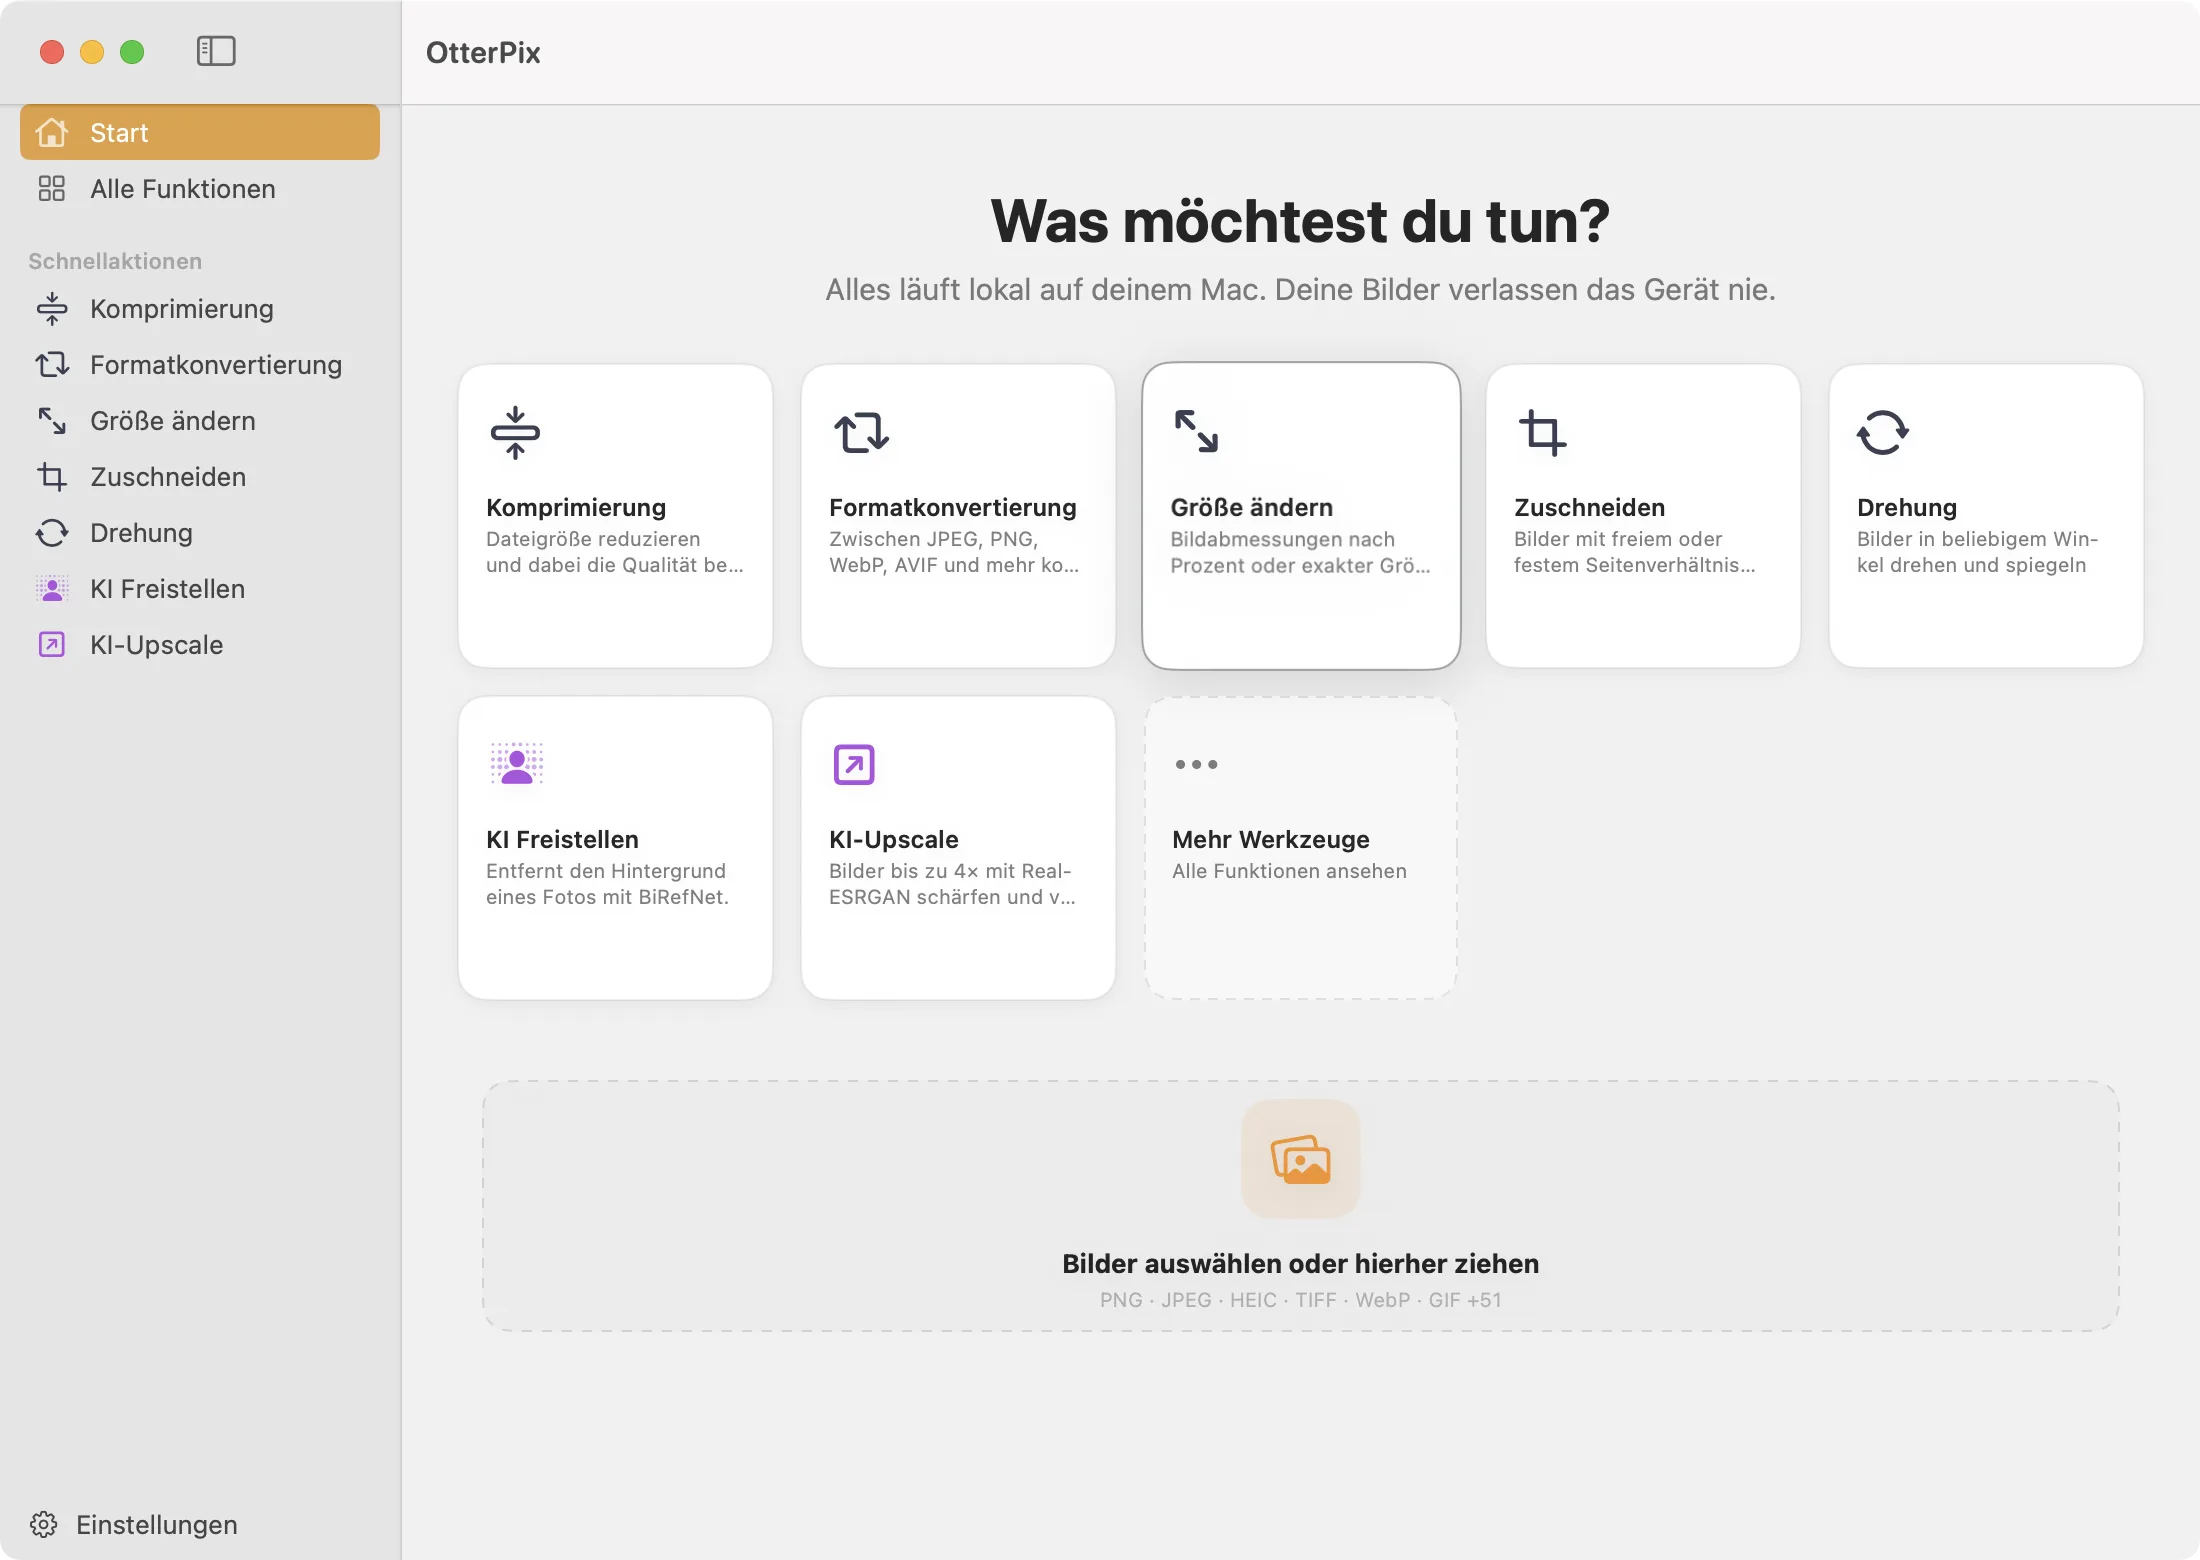This screenshot has width=2200, height=1560.
Task: Click 'Alle Funktionen ansehen' text
Action: coord(1289,871)
